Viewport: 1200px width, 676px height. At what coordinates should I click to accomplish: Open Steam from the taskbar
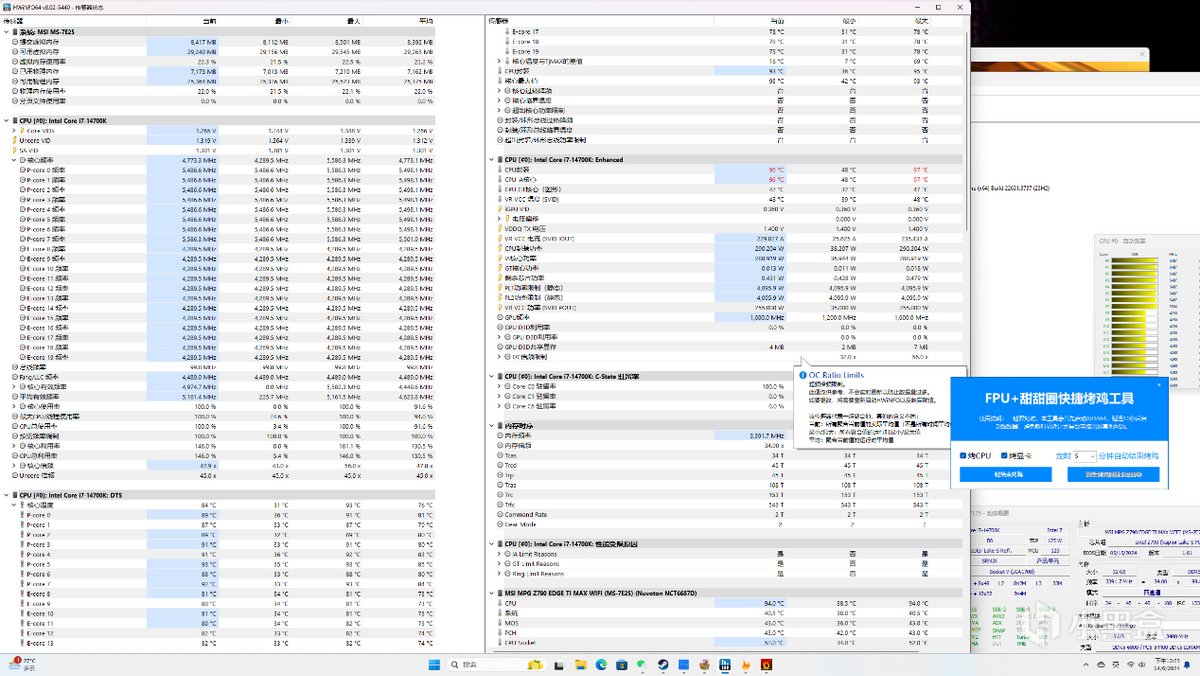click(663, 664)
